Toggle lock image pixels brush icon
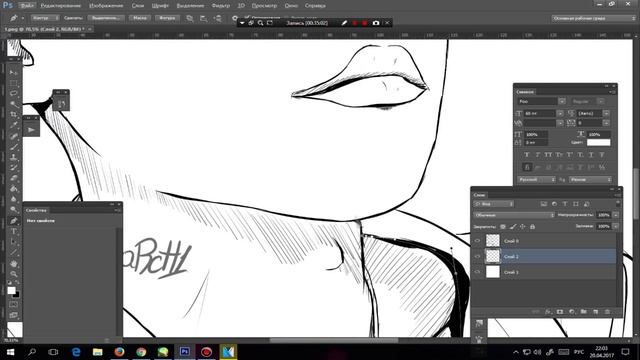The width and height of the screenshot is (640, 360). click(x=513, y=227)
